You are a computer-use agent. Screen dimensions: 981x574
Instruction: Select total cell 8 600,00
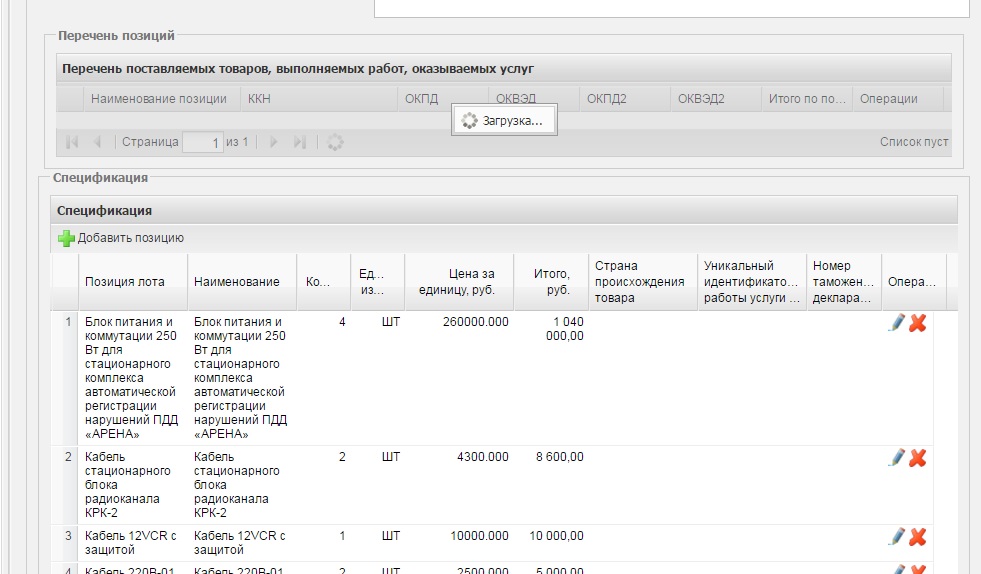point(559,457)
